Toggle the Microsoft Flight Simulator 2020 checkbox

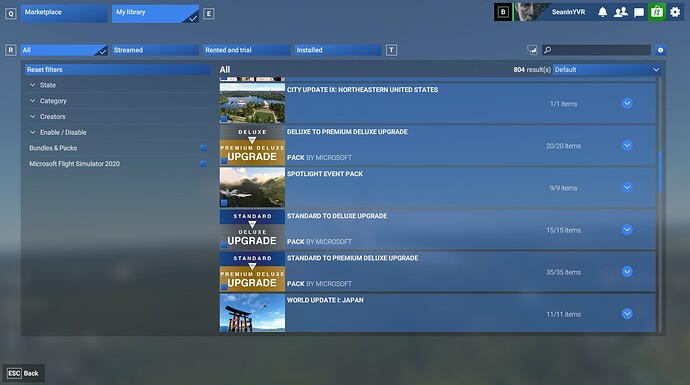coord(203,164)
